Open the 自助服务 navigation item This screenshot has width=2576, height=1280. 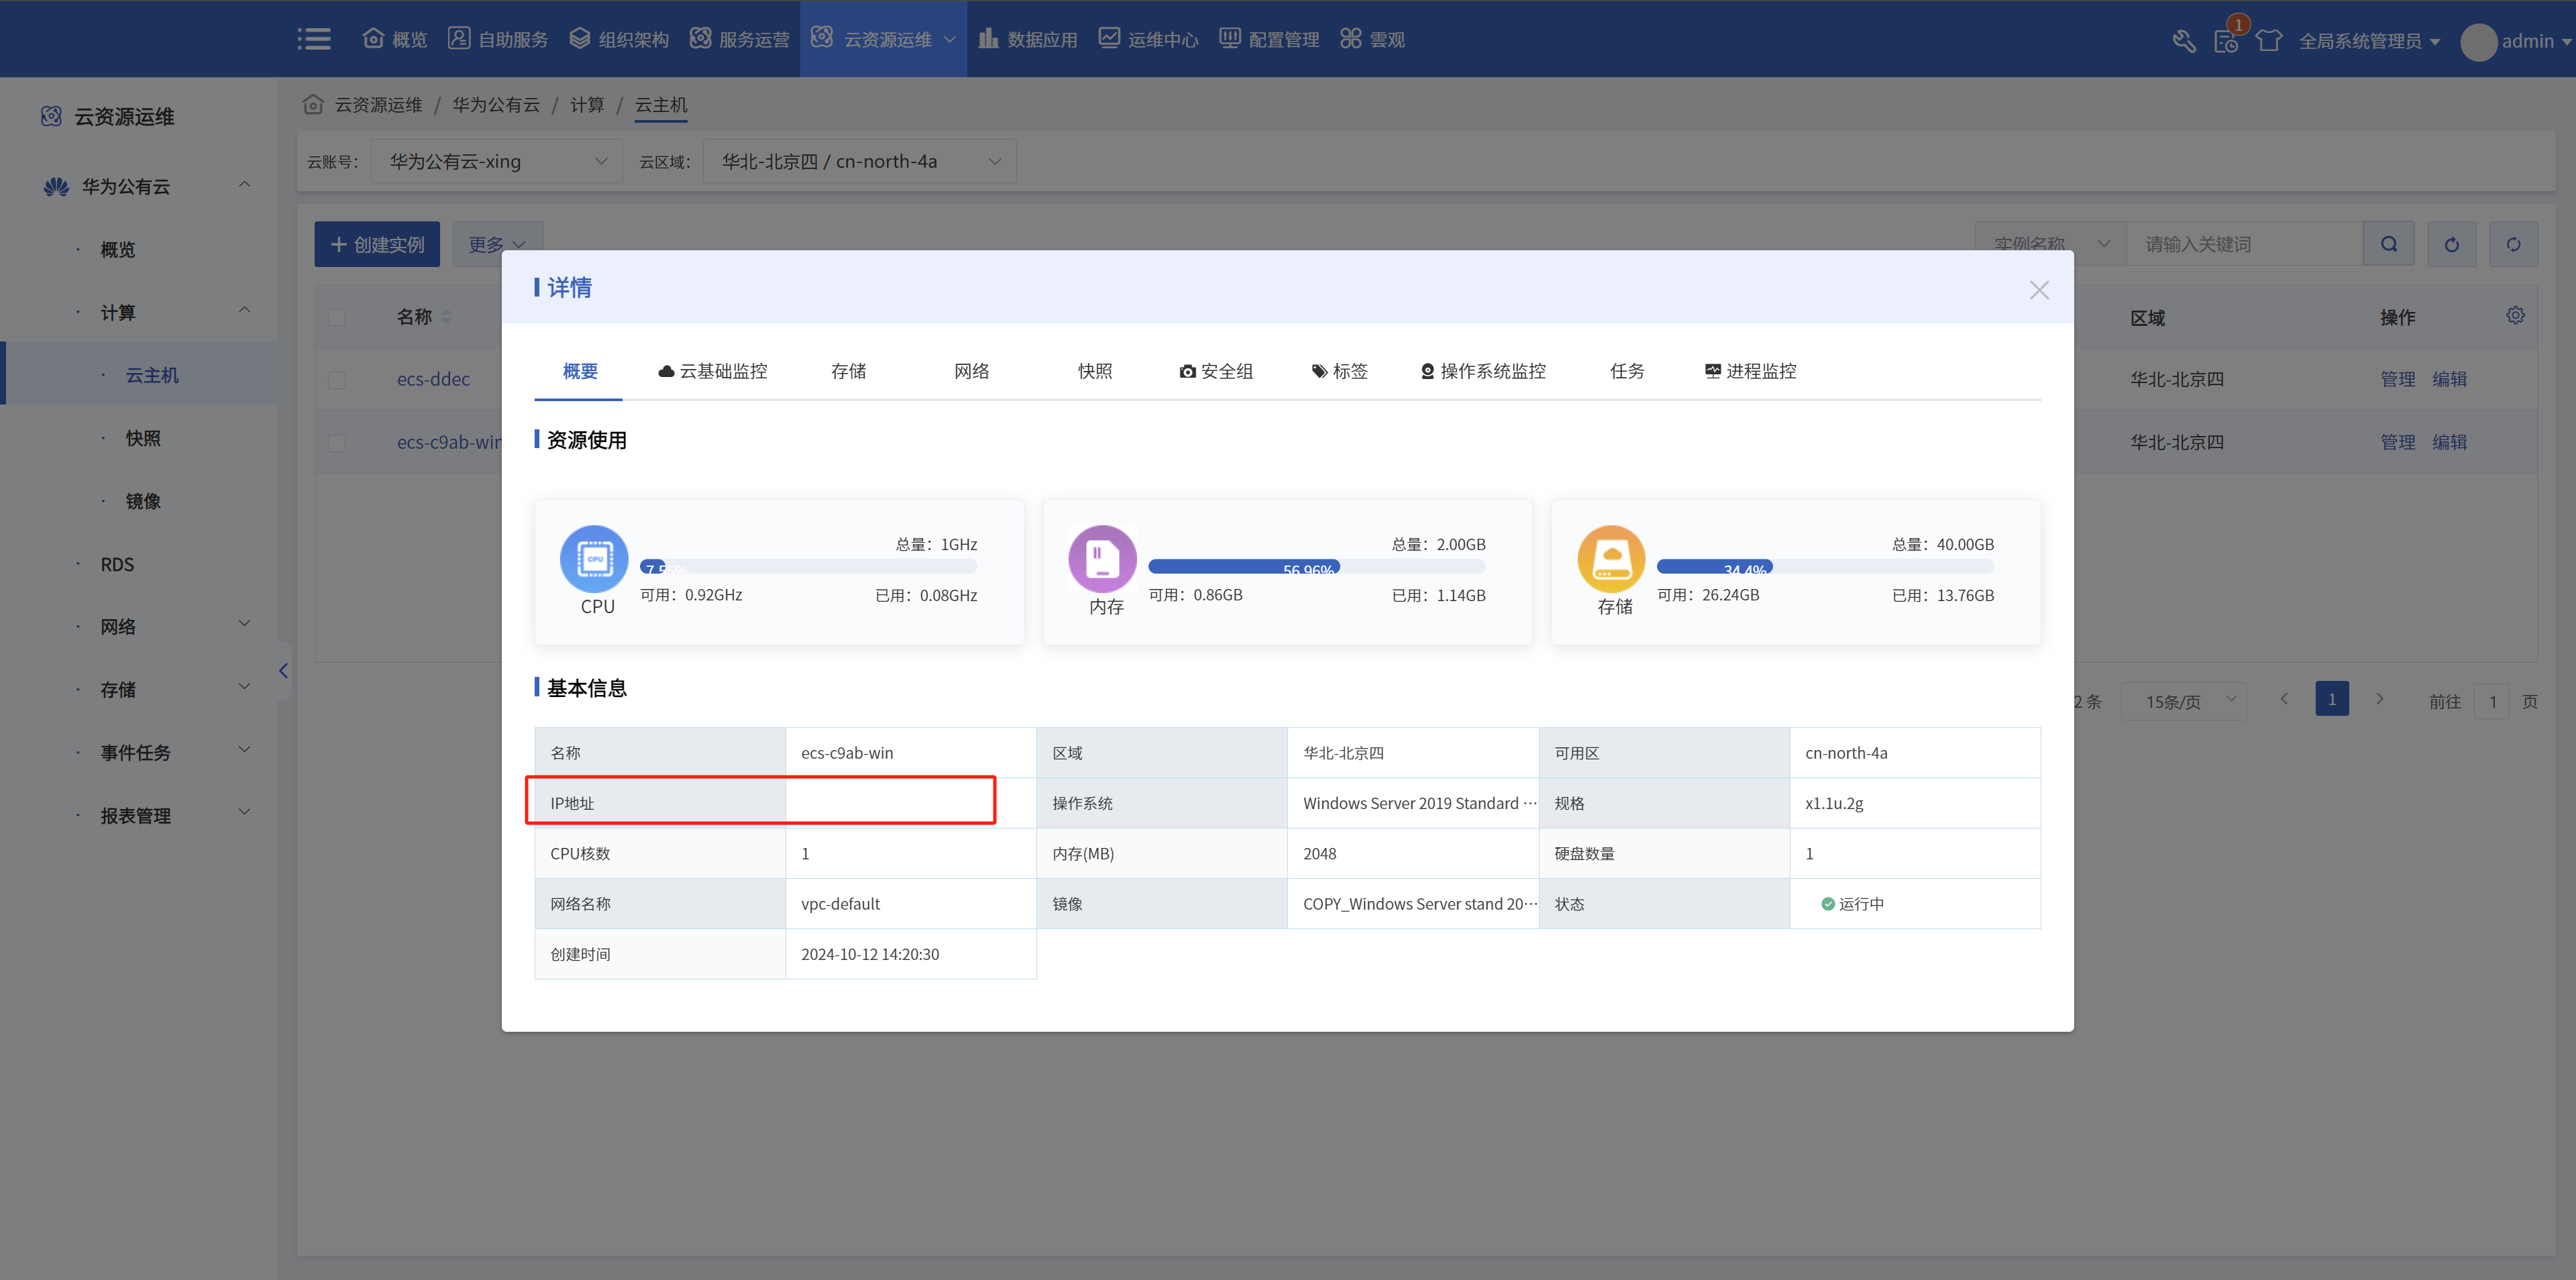[498, 39]
